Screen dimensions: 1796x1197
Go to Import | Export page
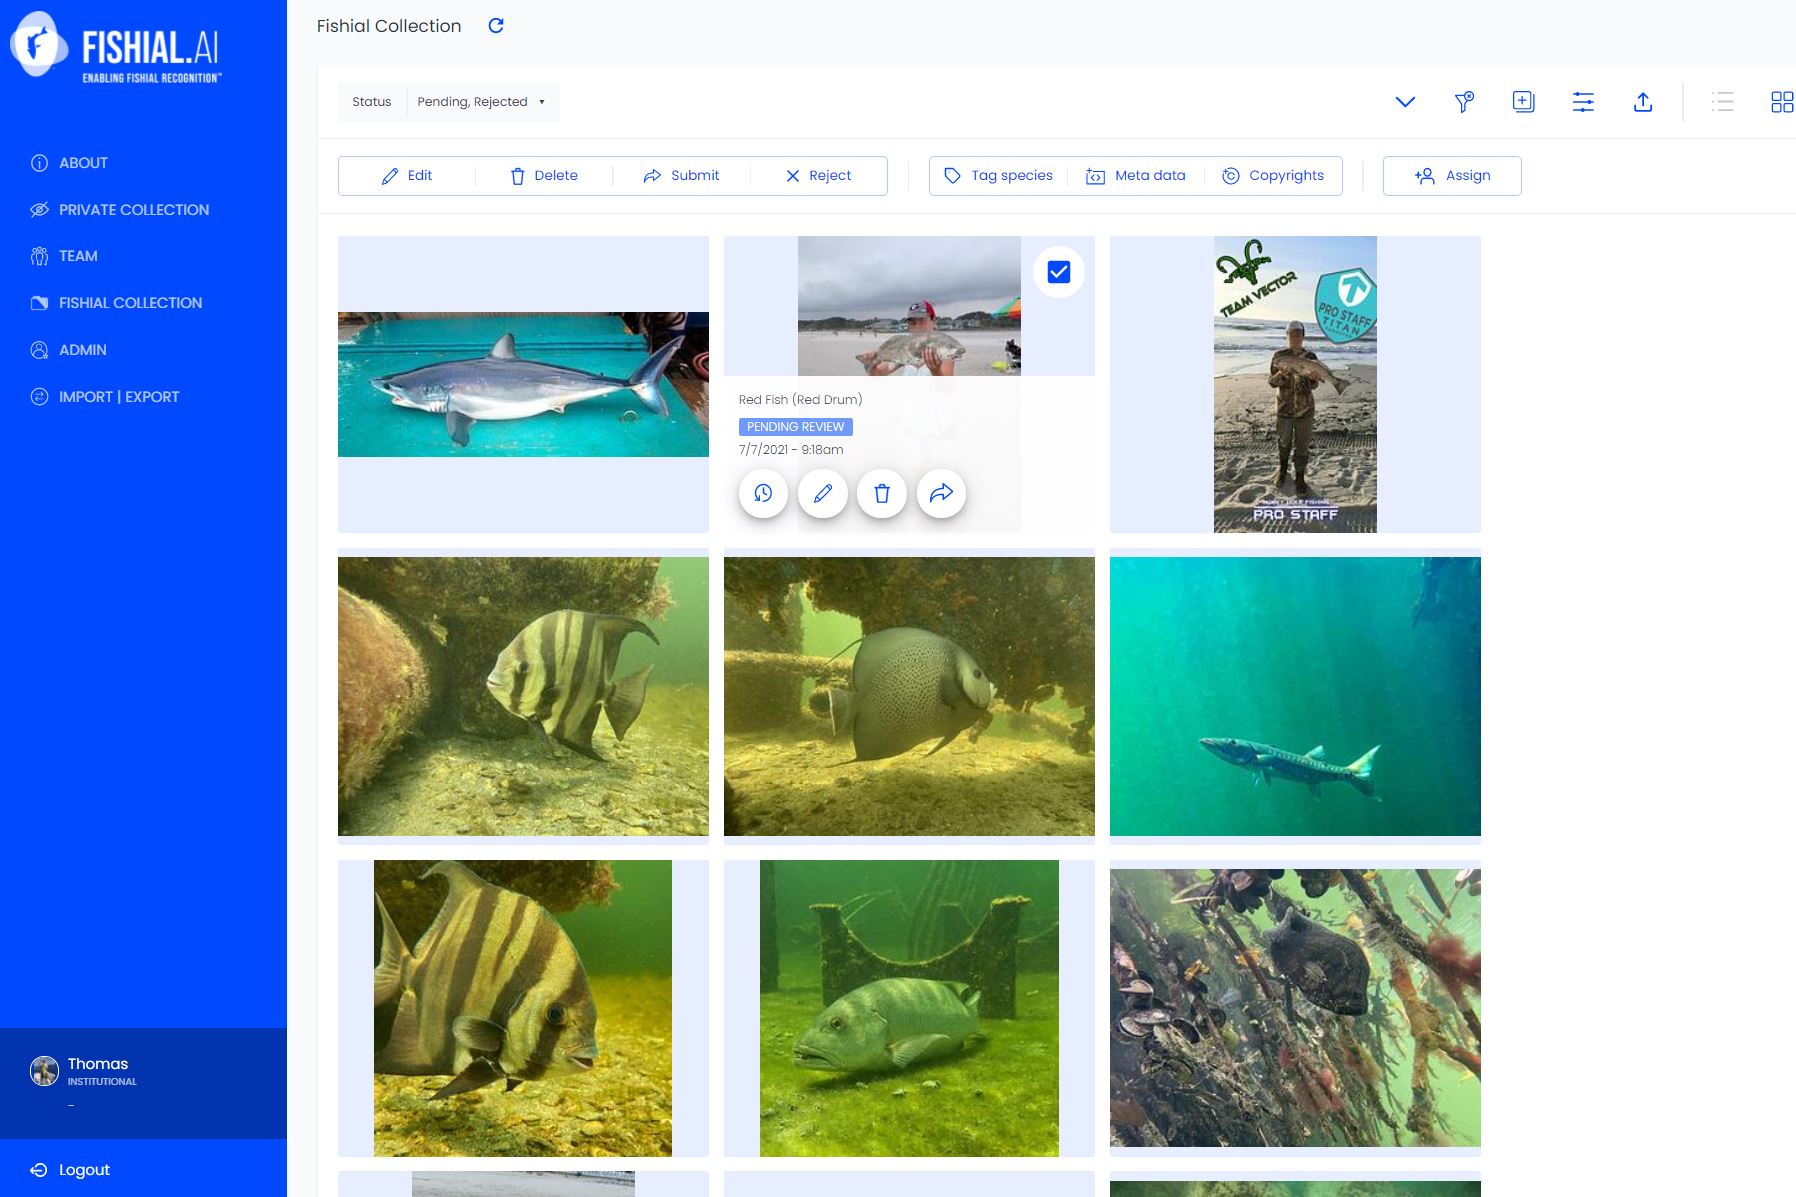pyautogui.click(x=118, y=397)
